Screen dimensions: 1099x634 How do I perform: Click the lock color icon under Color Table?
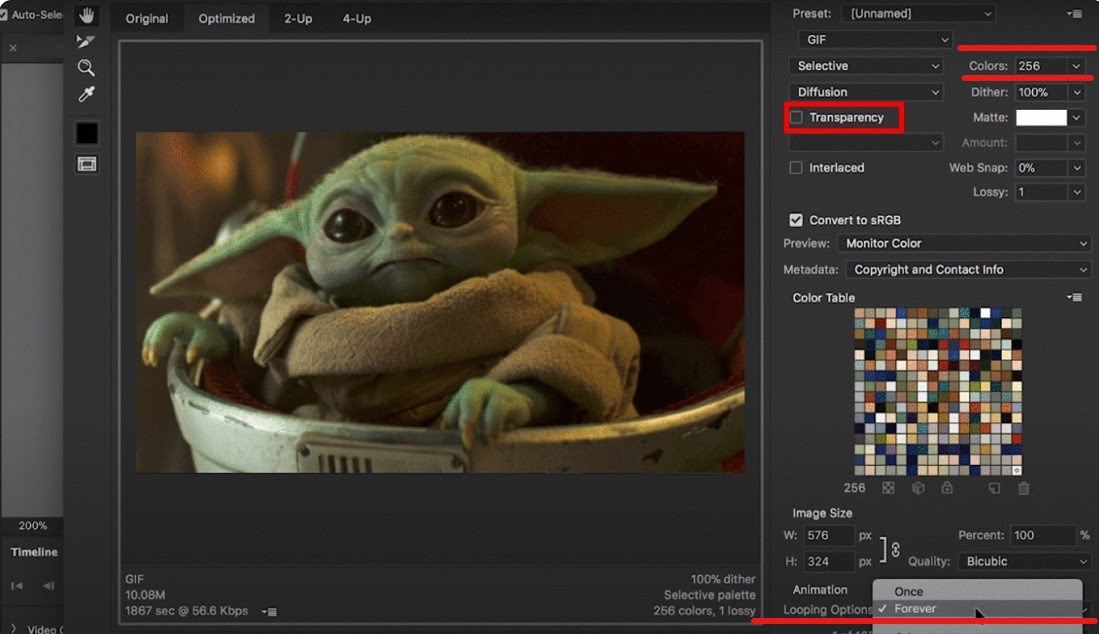coord(946,488)
